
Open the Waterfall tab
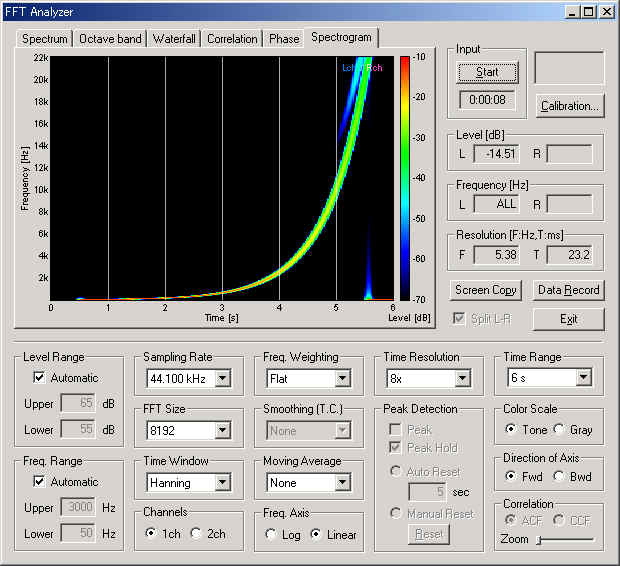[174, 39]
